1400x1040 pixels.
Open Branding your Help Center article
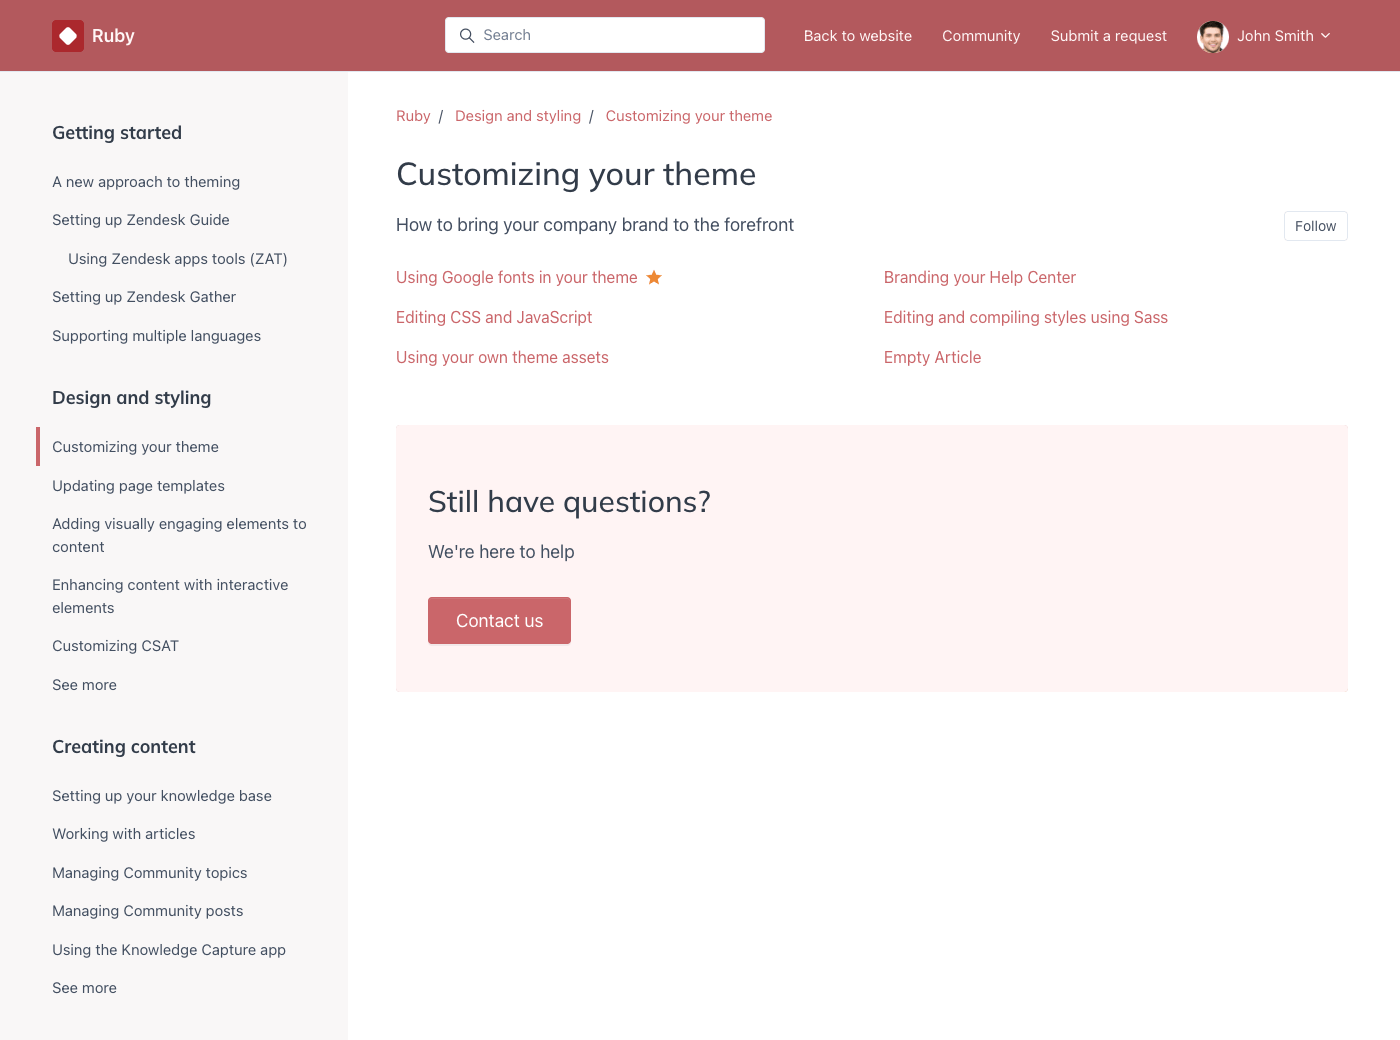point(979,278)
